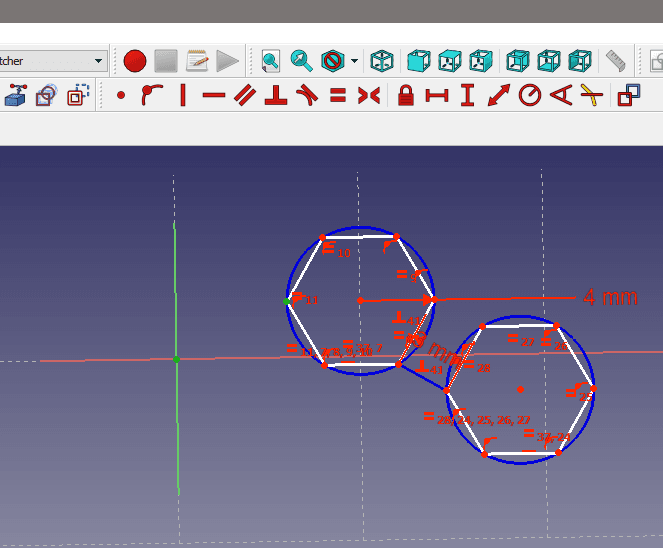Switch to the rear view cube
Screen dimensions: 663x548
coord(518,61)
